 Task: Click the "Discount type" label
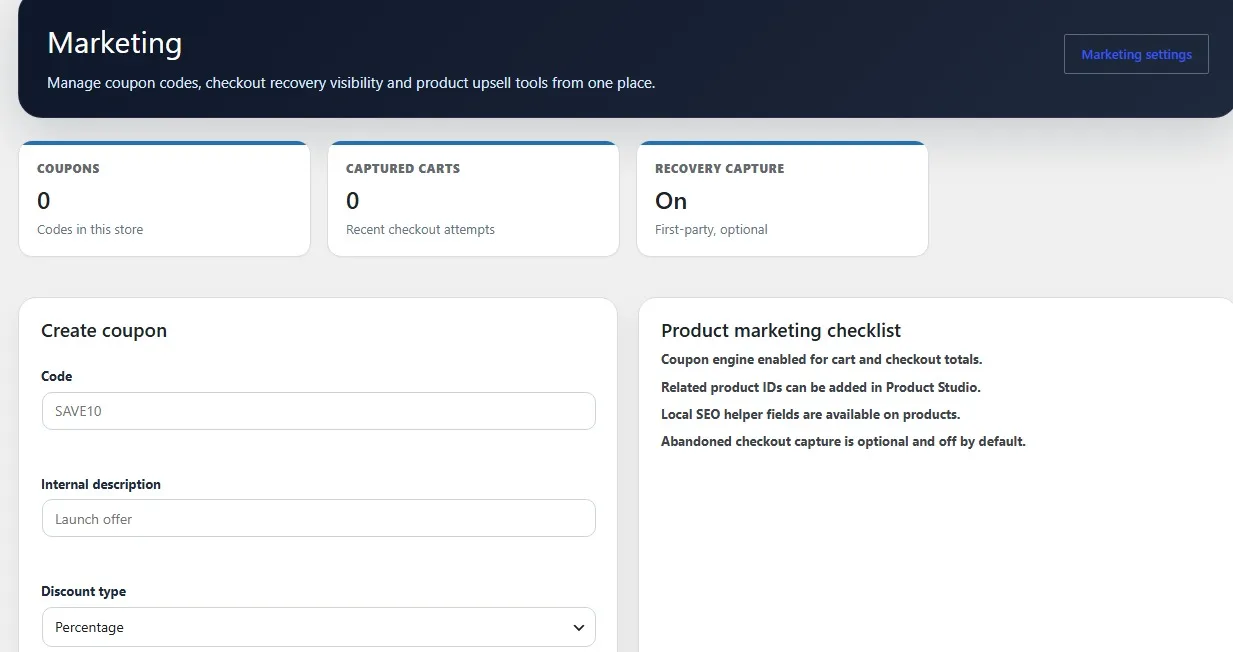coord(84,592)
